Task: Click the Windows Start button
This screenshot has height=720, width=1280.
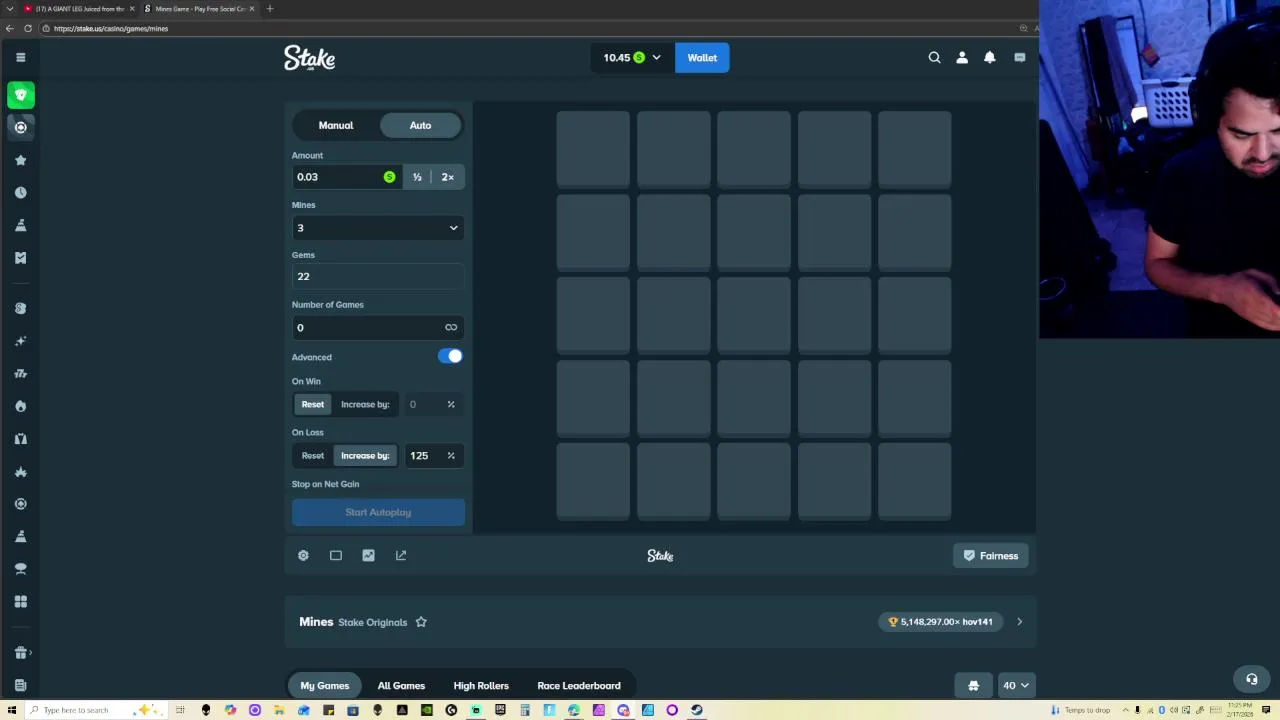Action: click(x=10, y=710)
